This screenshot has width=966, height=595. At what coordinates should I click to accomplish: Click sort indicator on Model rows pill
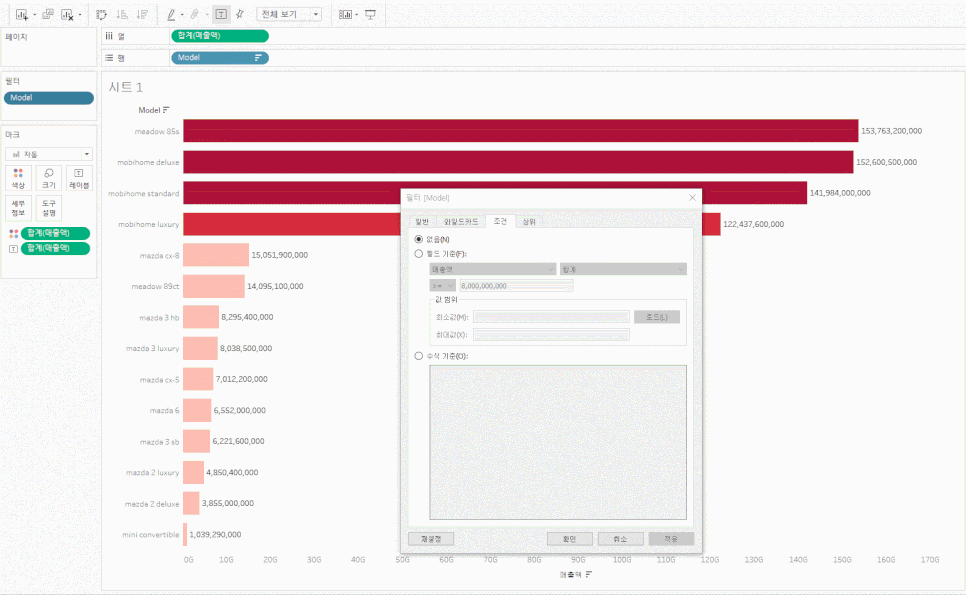click(258, 58)
